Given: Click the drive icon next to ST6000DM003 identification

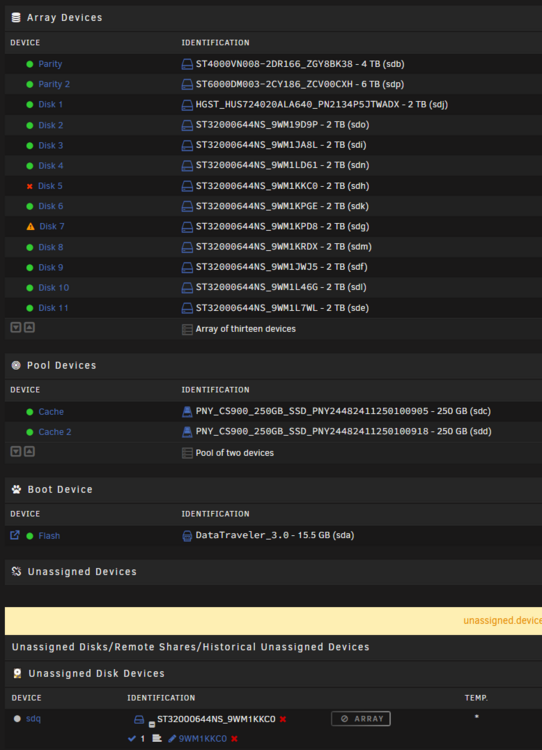Looking at the screenshot, I should click(187, 84).
